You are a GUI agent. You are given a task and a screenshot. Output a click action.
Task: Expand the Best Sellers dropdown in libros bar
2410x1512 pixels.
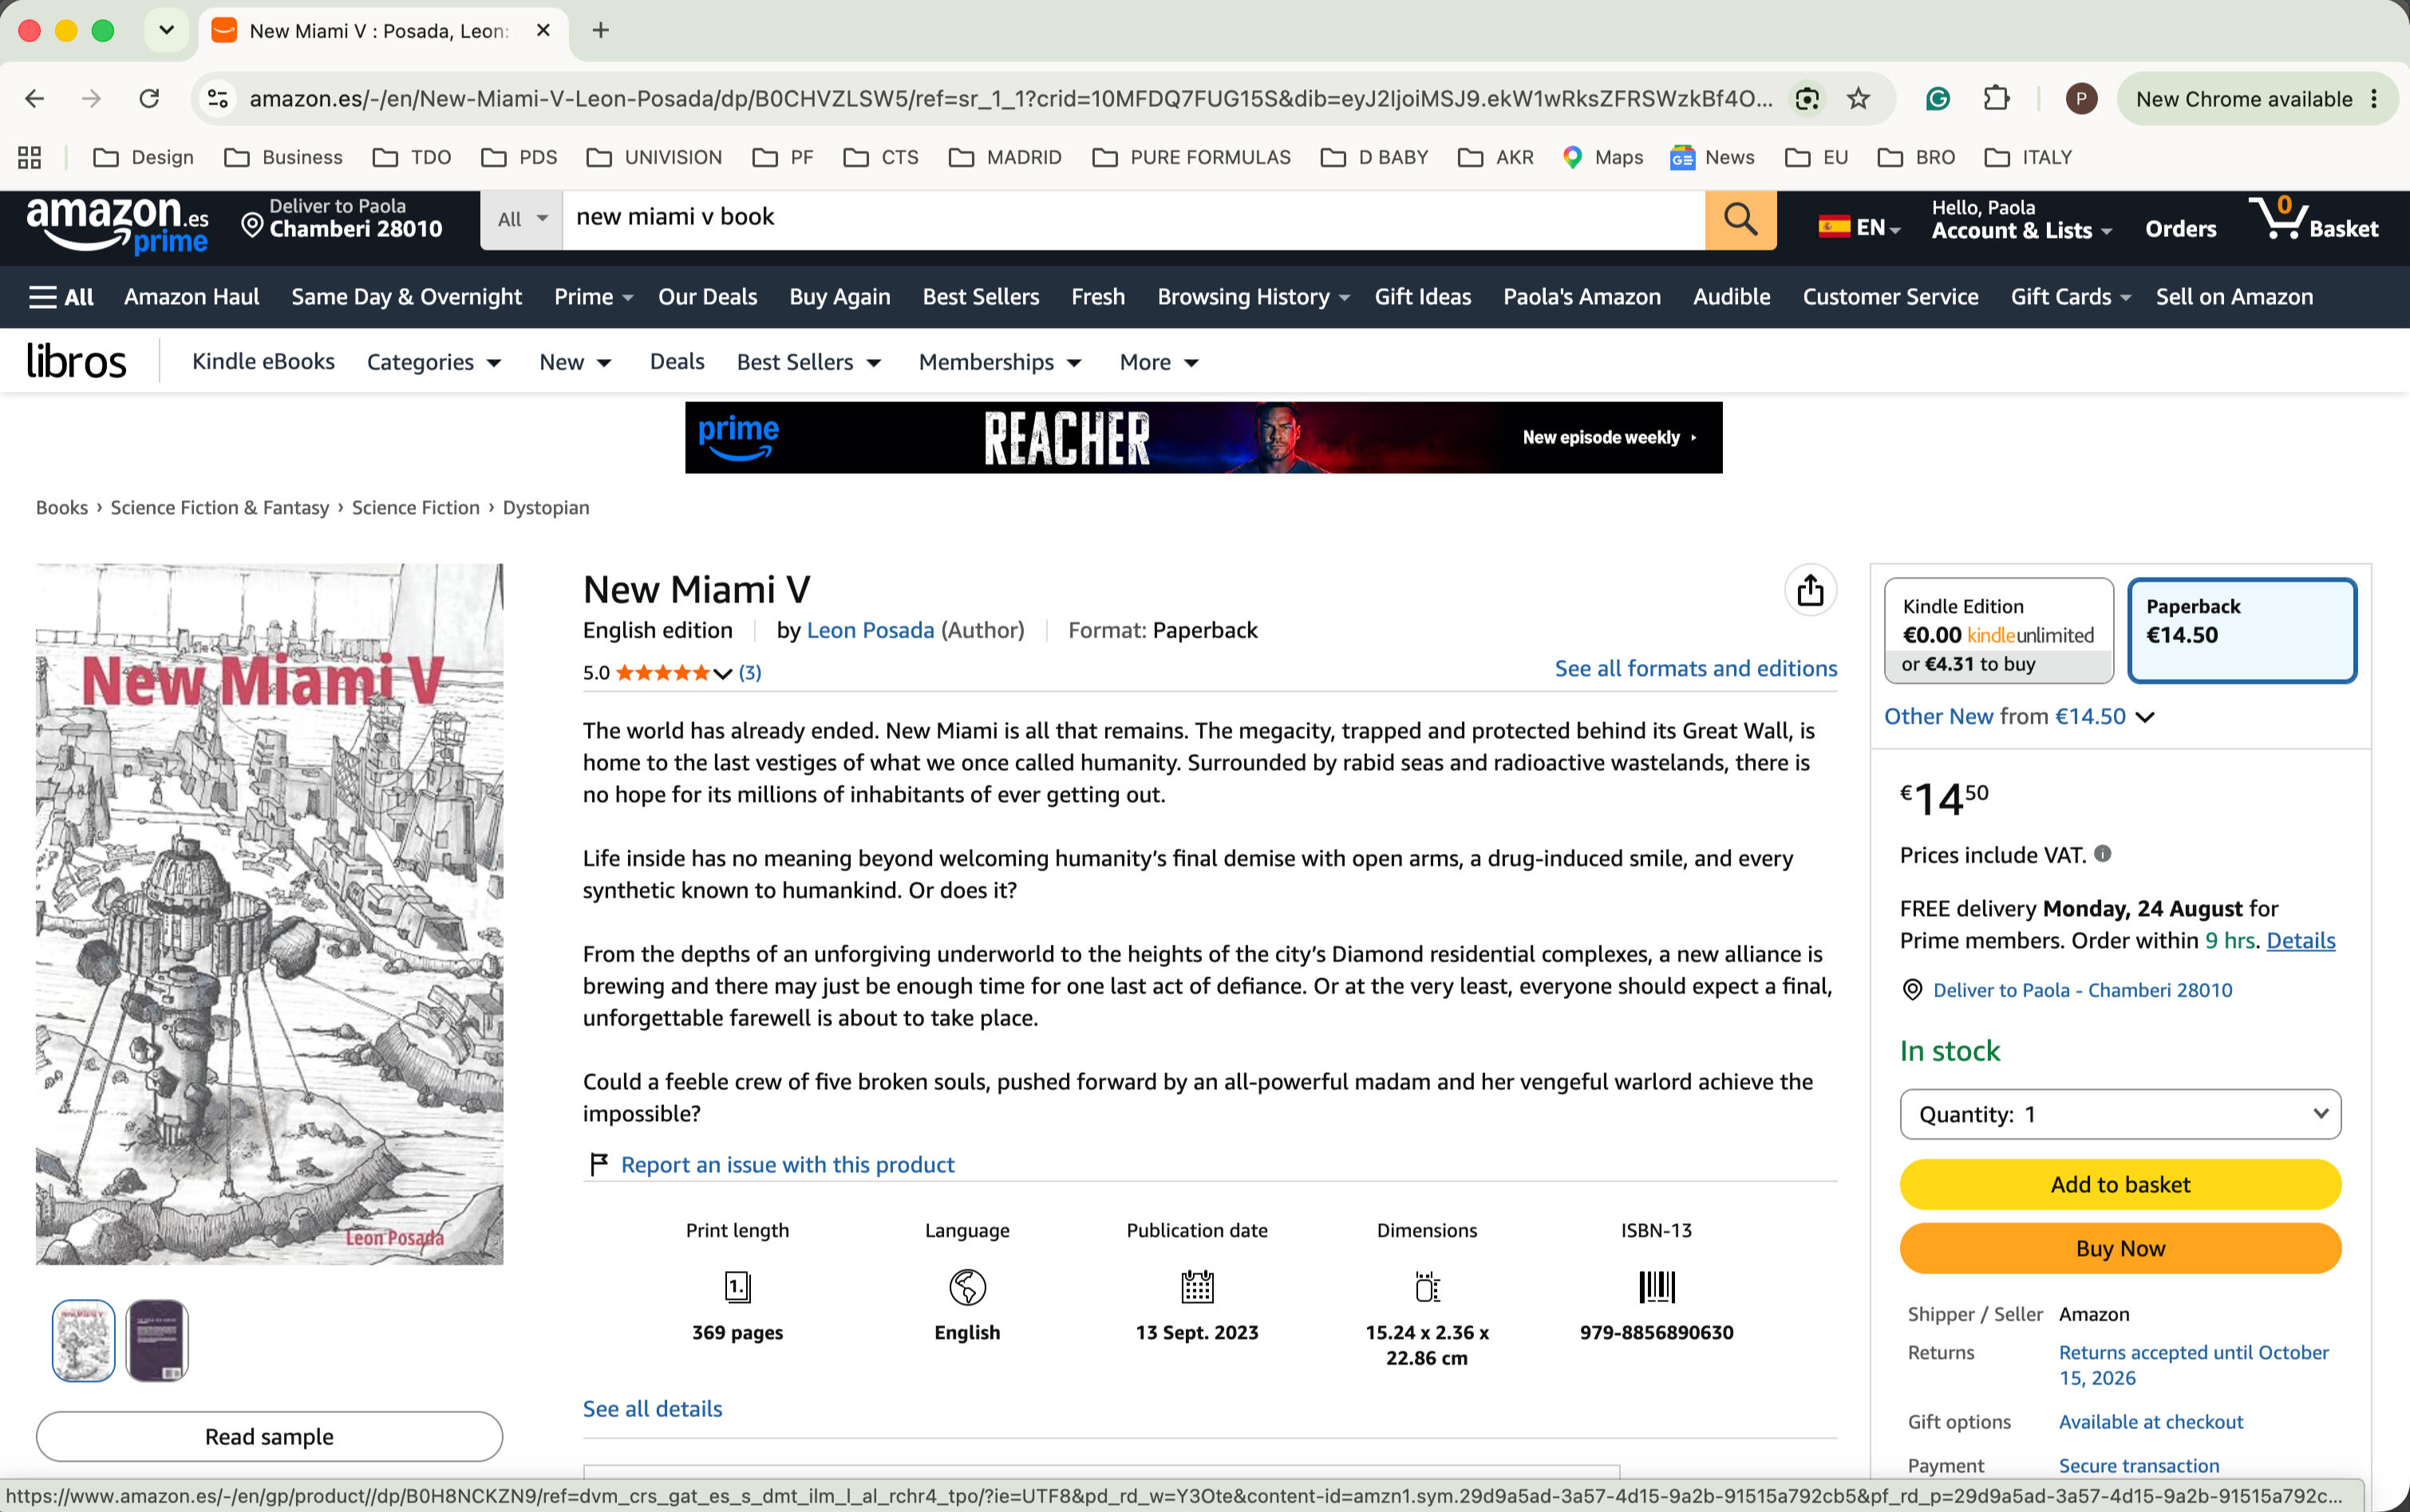(x=809, y=362)
